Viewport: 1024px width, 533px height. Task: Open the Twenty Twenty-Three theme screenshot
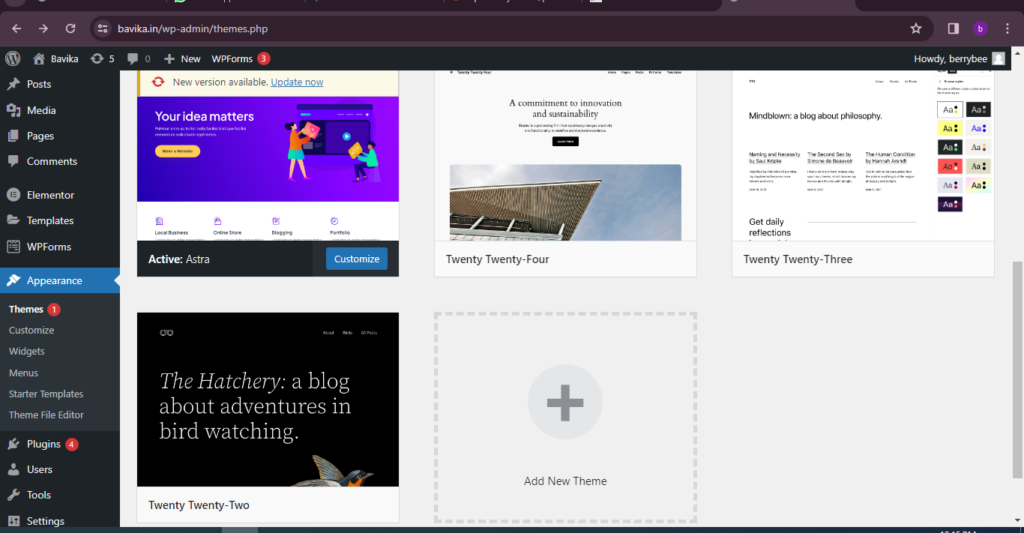(x=863, y=155)
